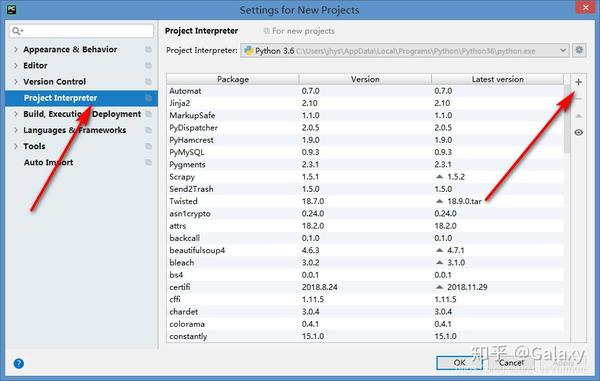The height and width of the screenshot is (381, 600).
Task: Open the Project Interpreter dropdown
Action: pos(405,50)
